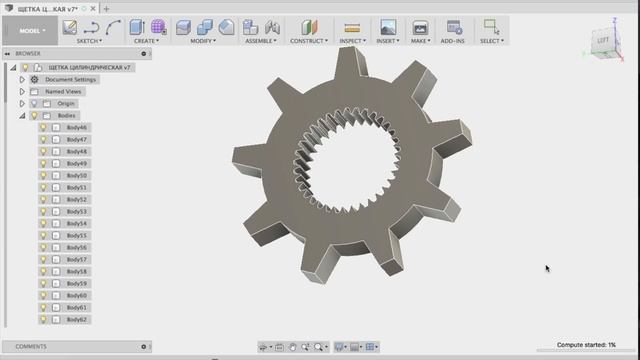Open the SKETCH dropdown menu
640x360 pixels.
pos(89,41)
